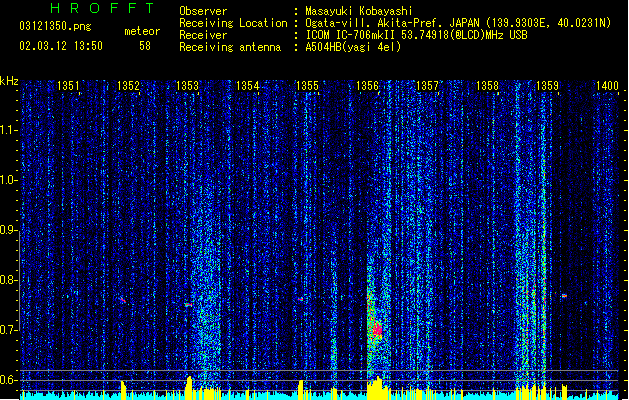
Task: Click the 0.9 kHz axis tick label
Action: [x=8, y=230]
